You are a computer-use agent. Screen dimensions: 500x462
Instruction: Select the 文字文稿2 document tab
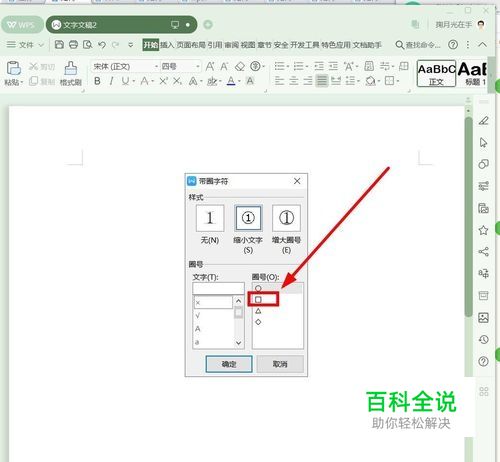pyautogui.click(x=121, y=25)
